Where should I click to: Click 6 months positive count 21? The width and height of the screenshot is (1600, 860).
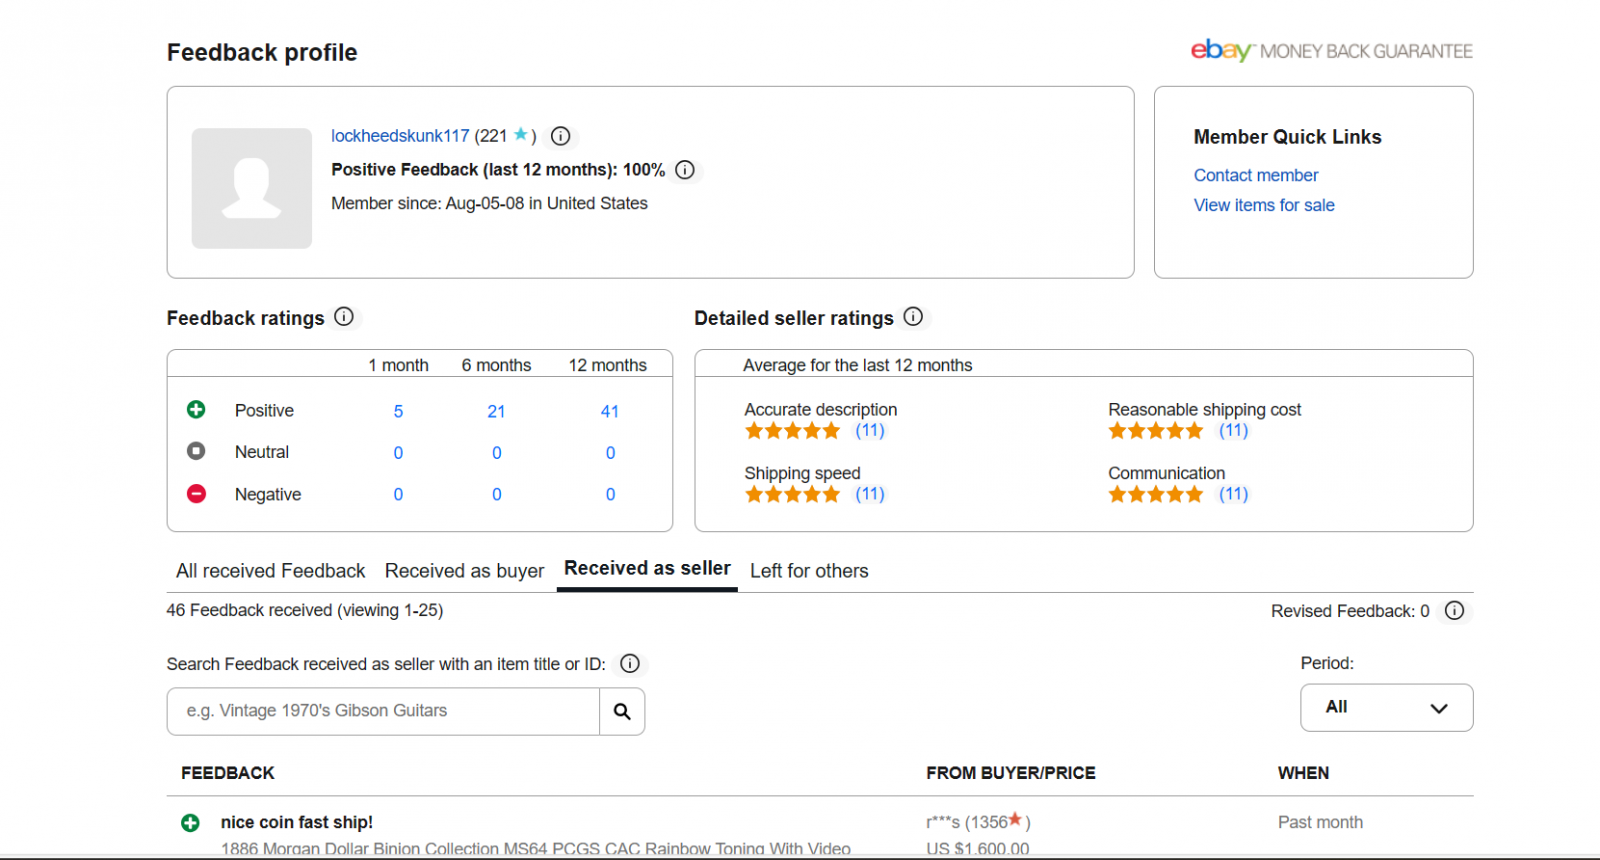coord(496,411)
